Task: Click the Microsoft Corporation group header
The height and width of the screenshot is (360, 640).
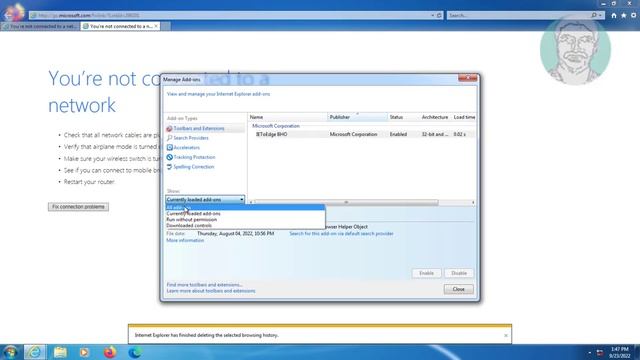Action: pyautogui.click(x=276, y=126)
